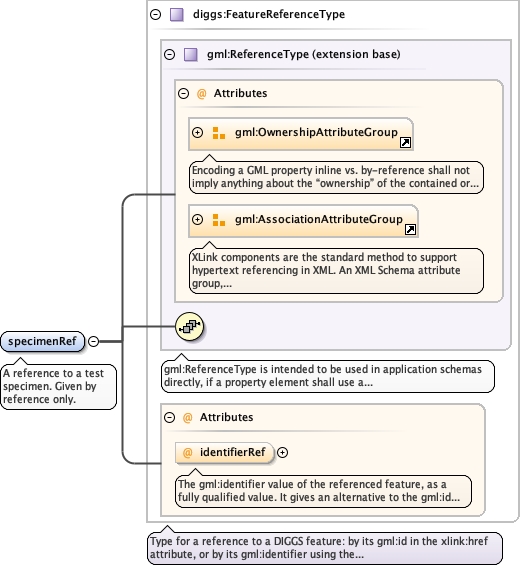Click the annotation 'The gml:identifier value of the referenced feature'
Viewport: 521px width, 568px height.
coord(323,491)
